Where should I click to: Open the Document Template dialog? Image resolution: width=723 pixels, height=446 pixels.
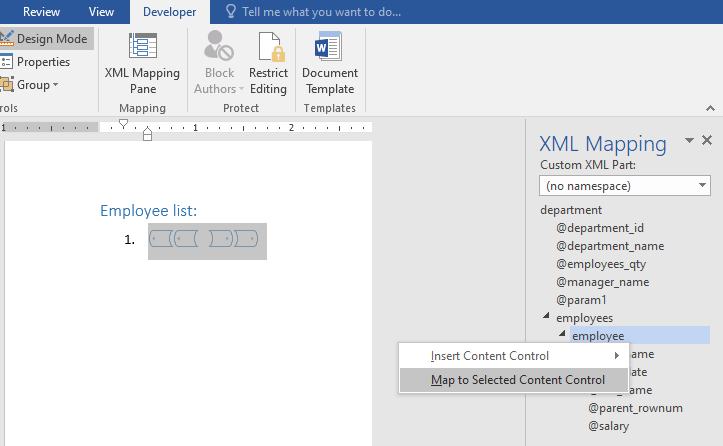[330, 63]
